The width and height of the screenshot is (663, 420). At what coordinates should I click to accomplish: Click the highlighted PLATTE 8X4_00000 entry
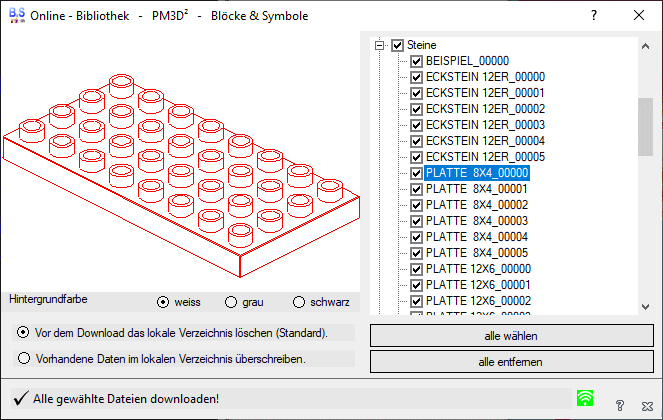click(477, 173)
